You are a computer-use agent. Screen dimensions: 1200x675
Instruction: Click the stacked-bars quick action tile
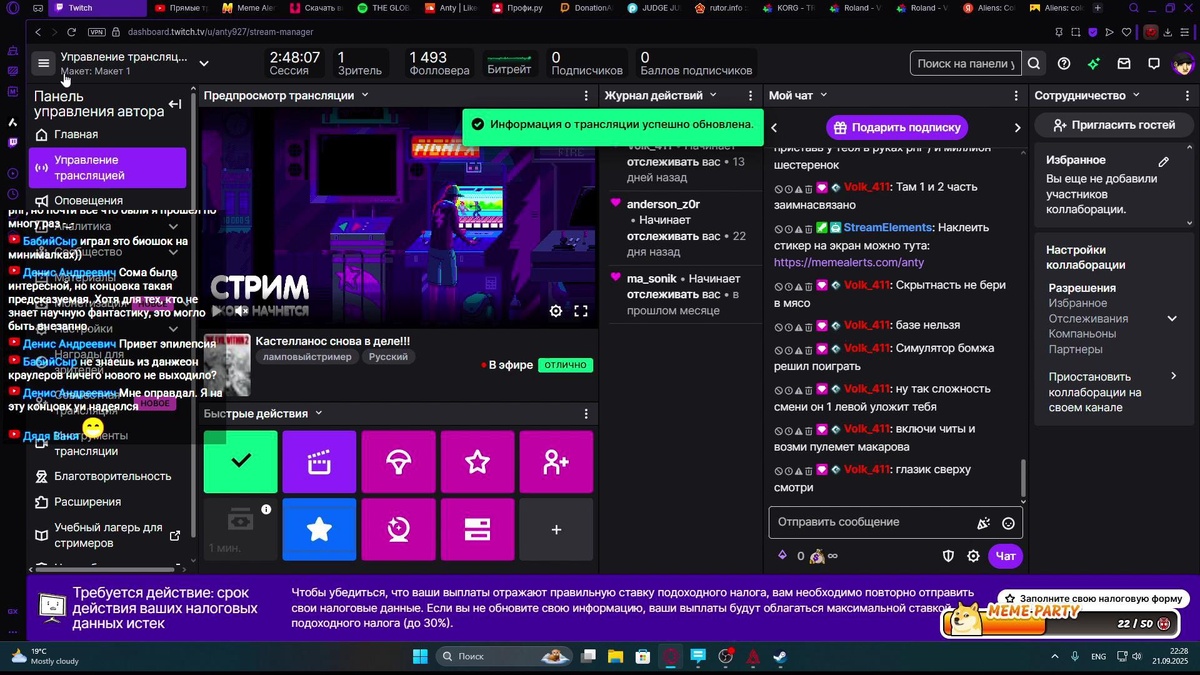pos(477,529)
